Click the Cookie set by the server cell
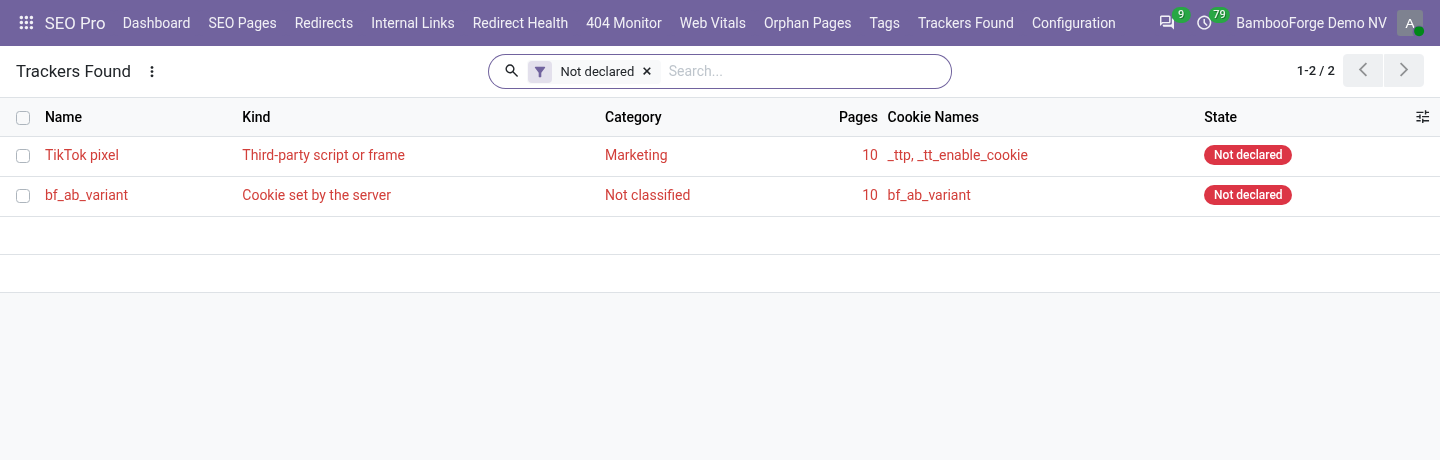Screen dimensions: 1440x460 point(316,195)
